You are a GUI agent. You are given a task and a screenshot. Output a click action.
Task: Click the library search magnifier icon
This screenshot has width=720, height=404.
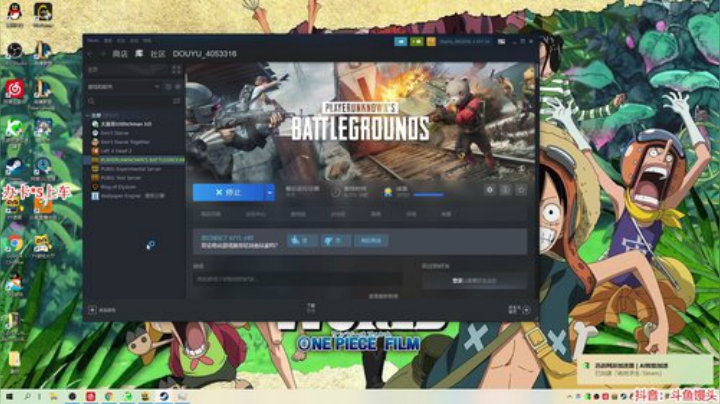tap(91, 101)
